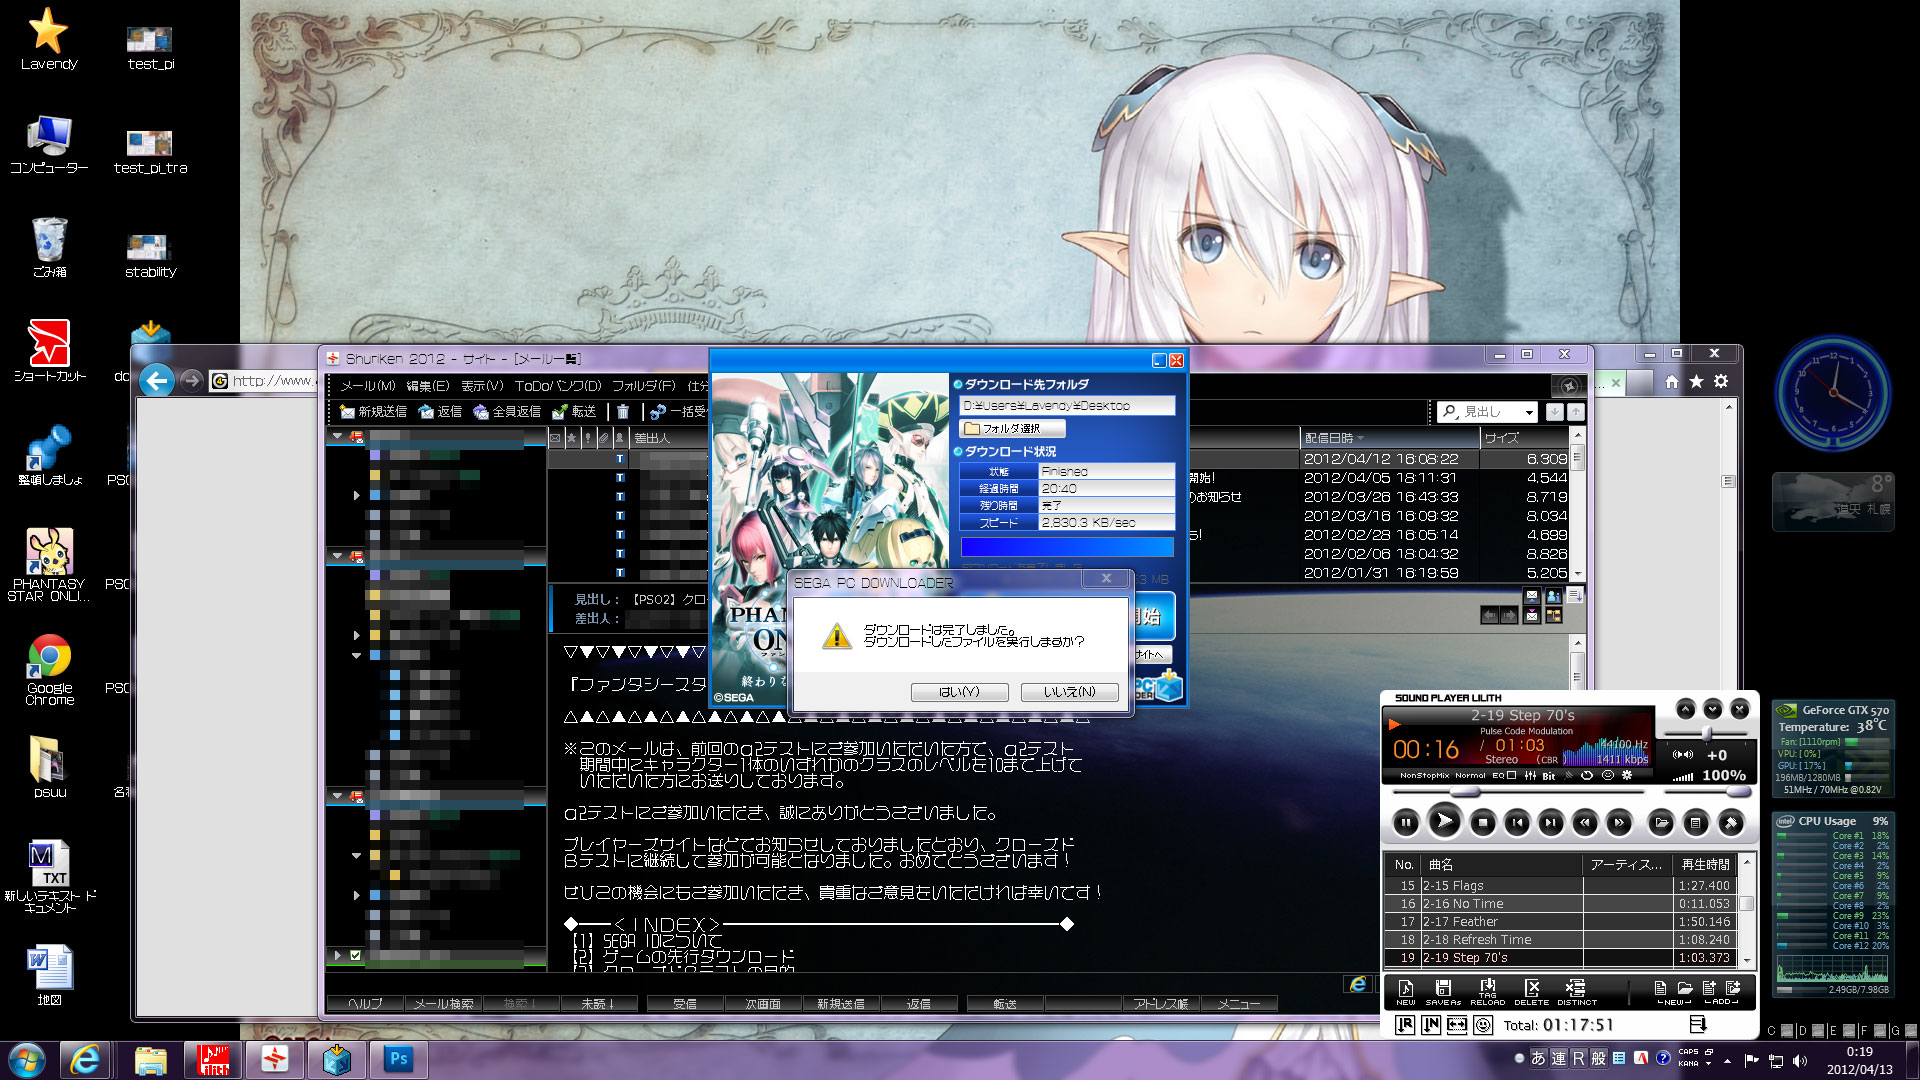
Task: Click the download folder path field
Action: [x=1067, y=406]
